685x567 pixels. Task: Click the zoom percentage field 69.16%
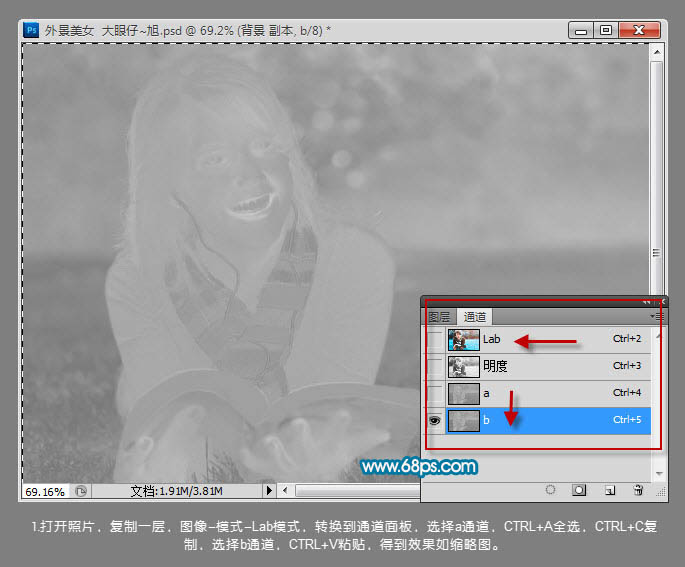click(45, 491)
